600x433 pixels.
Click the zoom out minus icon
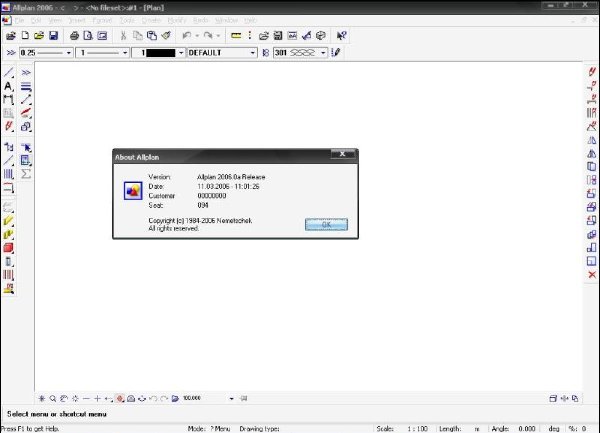pos(86,399)
